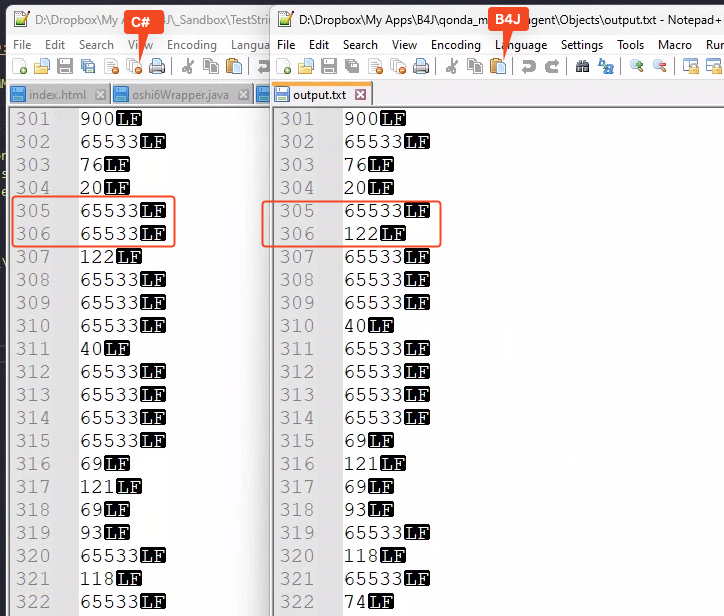Click Close document icon in output.txt window
724x616 pixels.
(x=375, y=66)
